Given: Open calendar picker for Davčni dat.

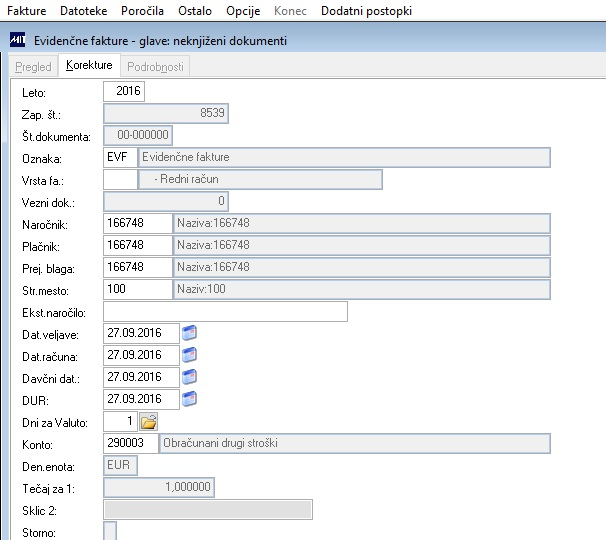Looking at the screenshot, I should [x=189, y=377].
